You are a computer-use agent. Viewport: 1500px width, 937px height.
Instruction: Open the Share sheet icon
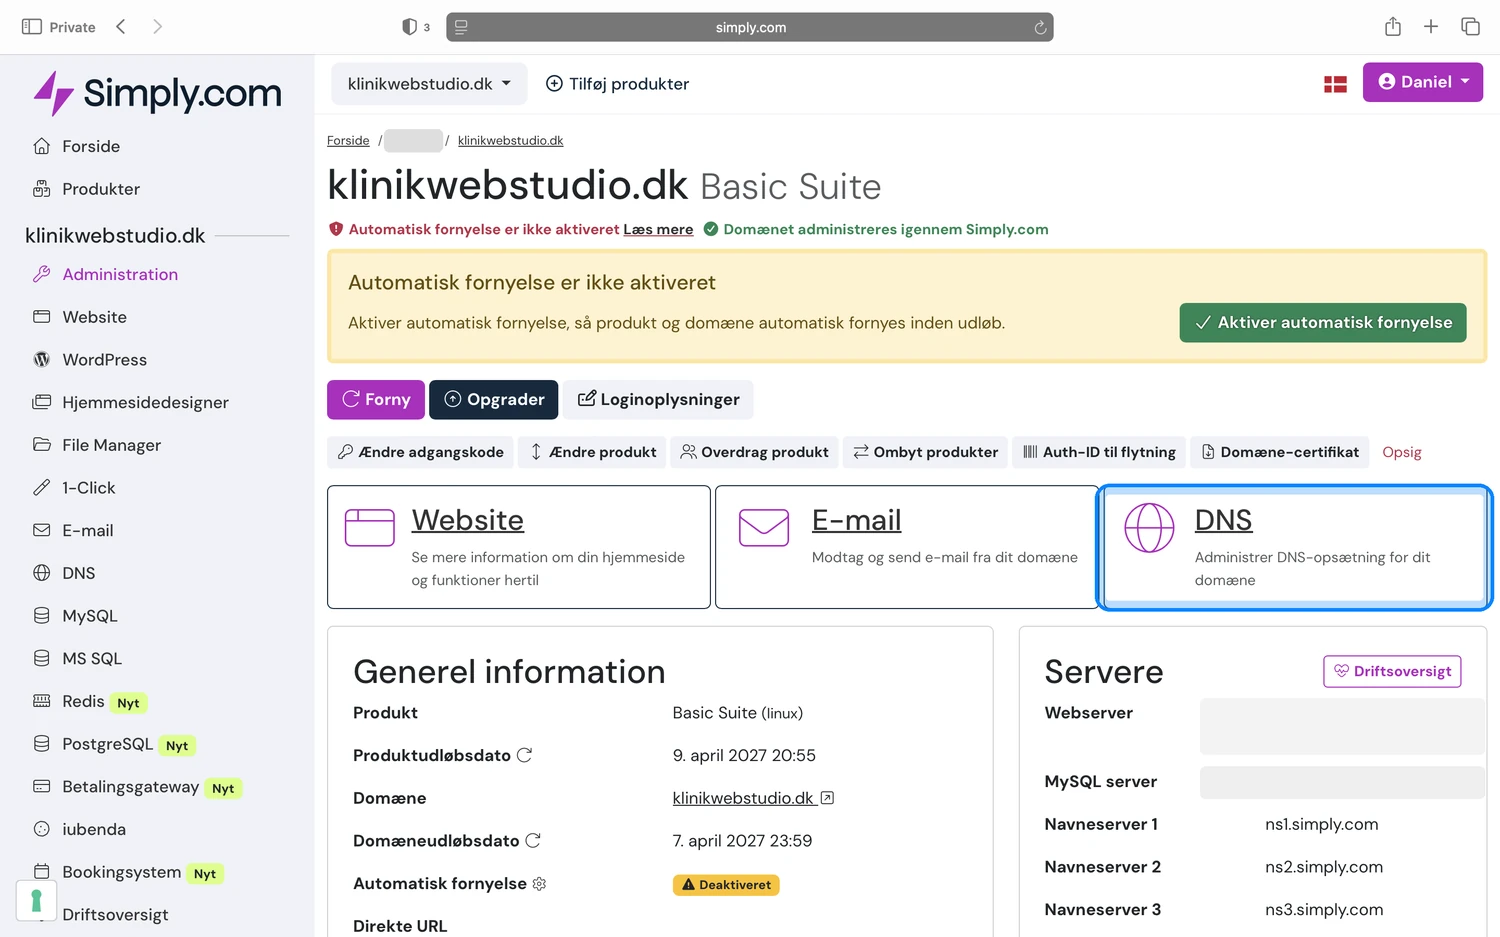click(1393, 26)
